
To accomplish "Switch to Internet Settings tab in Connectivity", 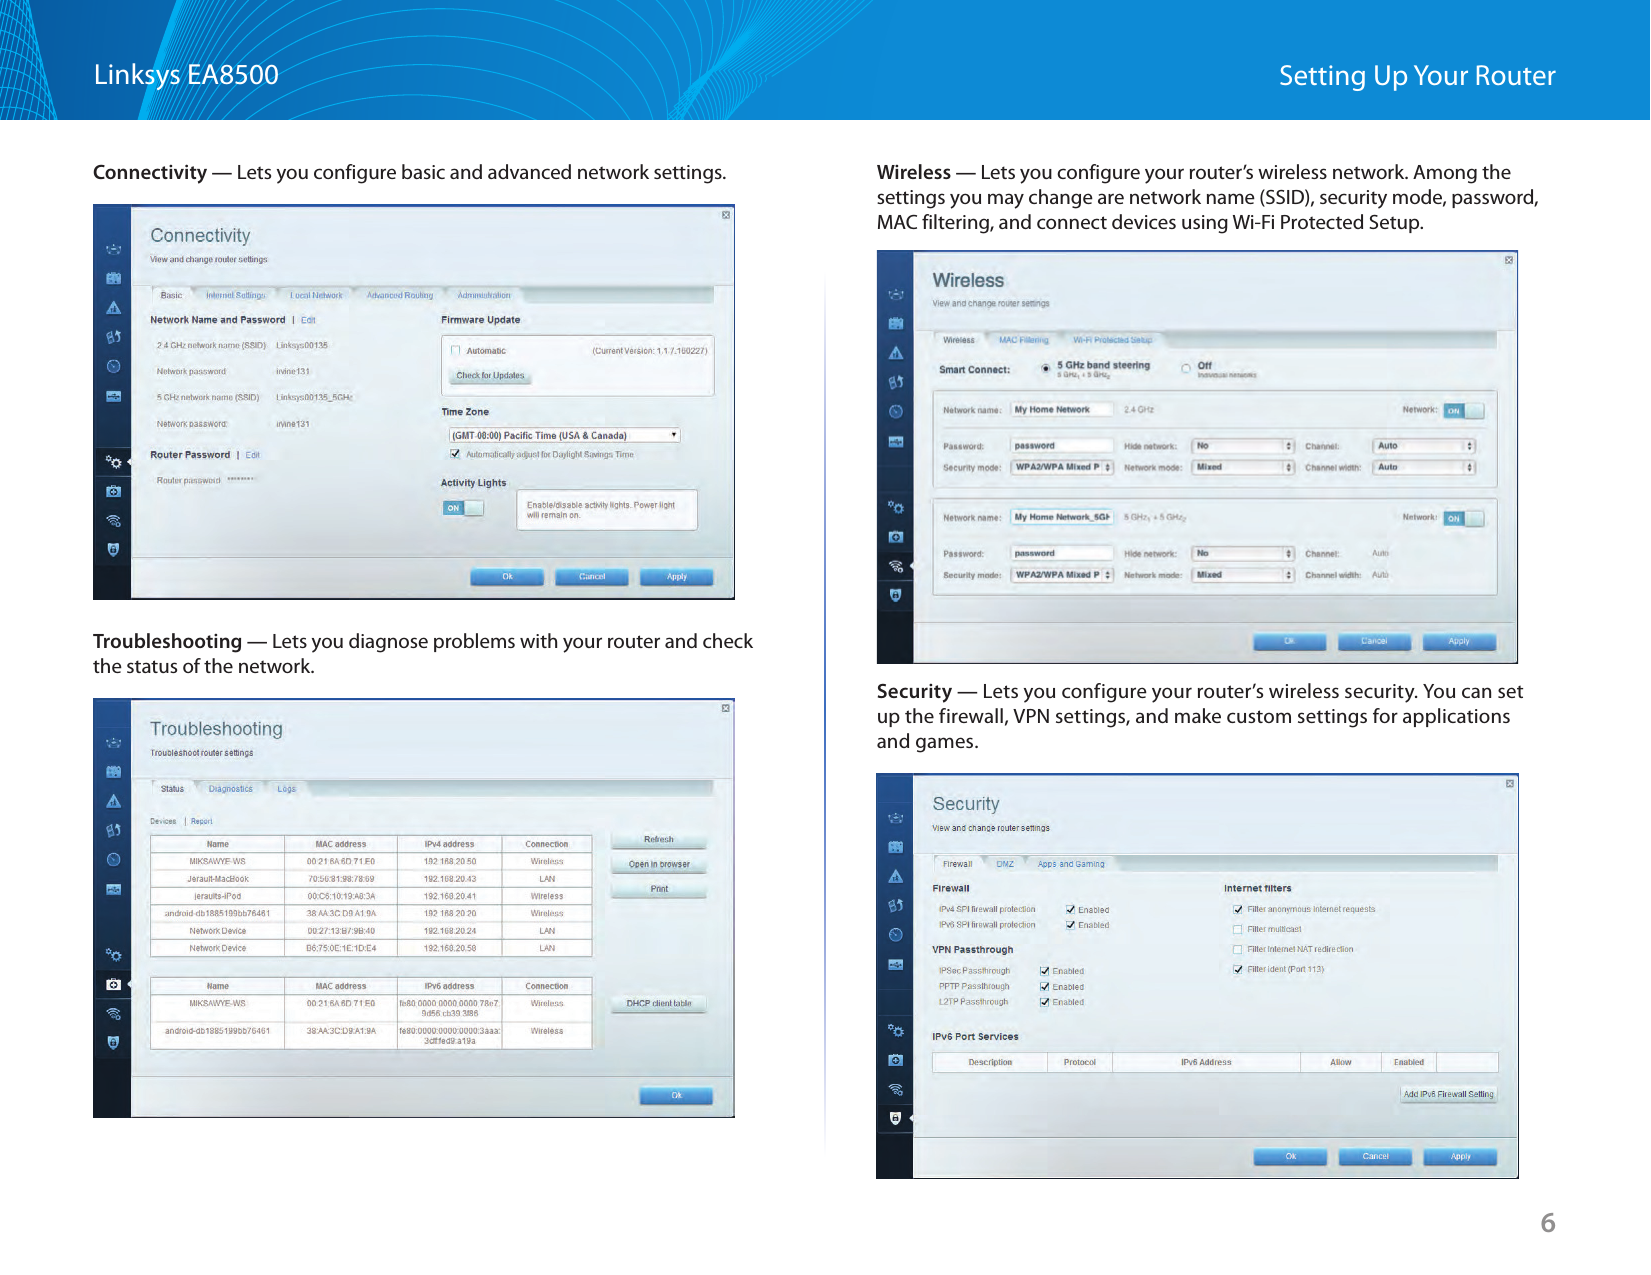I will click(x=236, y=295).
